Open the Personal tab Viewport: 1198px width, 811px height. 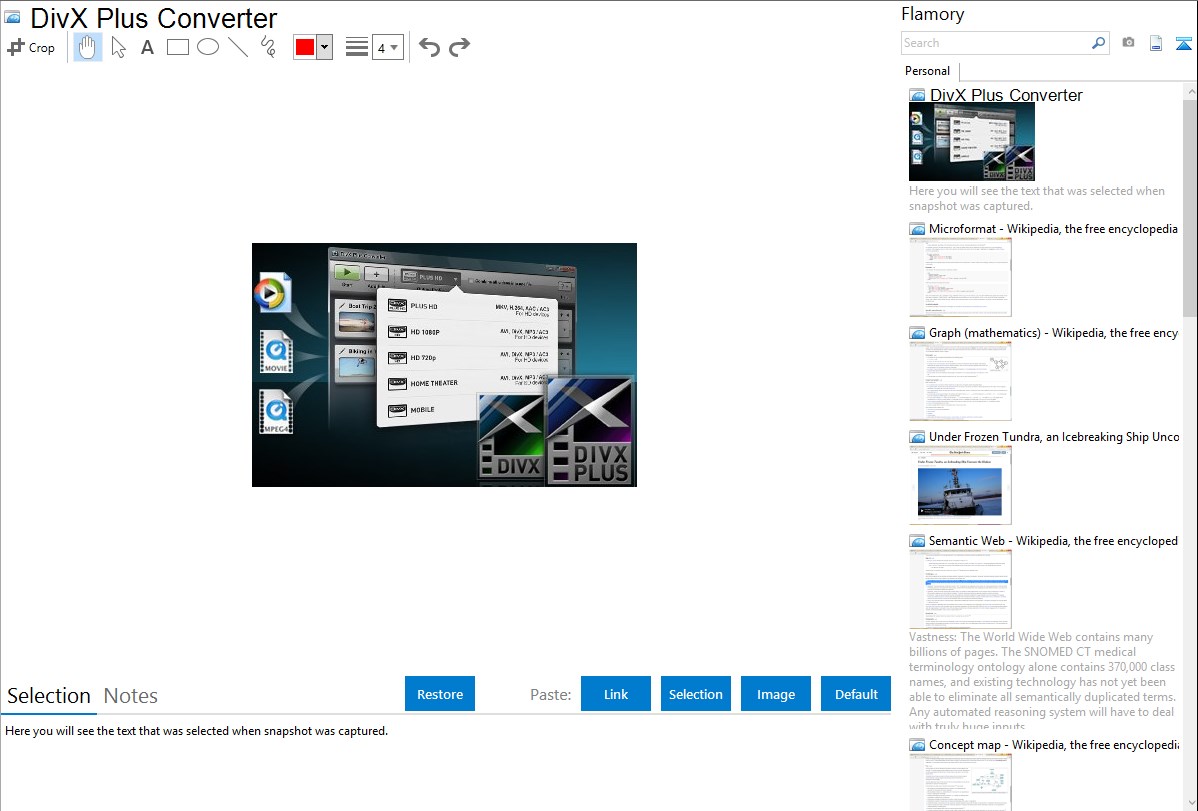[928, 71]
